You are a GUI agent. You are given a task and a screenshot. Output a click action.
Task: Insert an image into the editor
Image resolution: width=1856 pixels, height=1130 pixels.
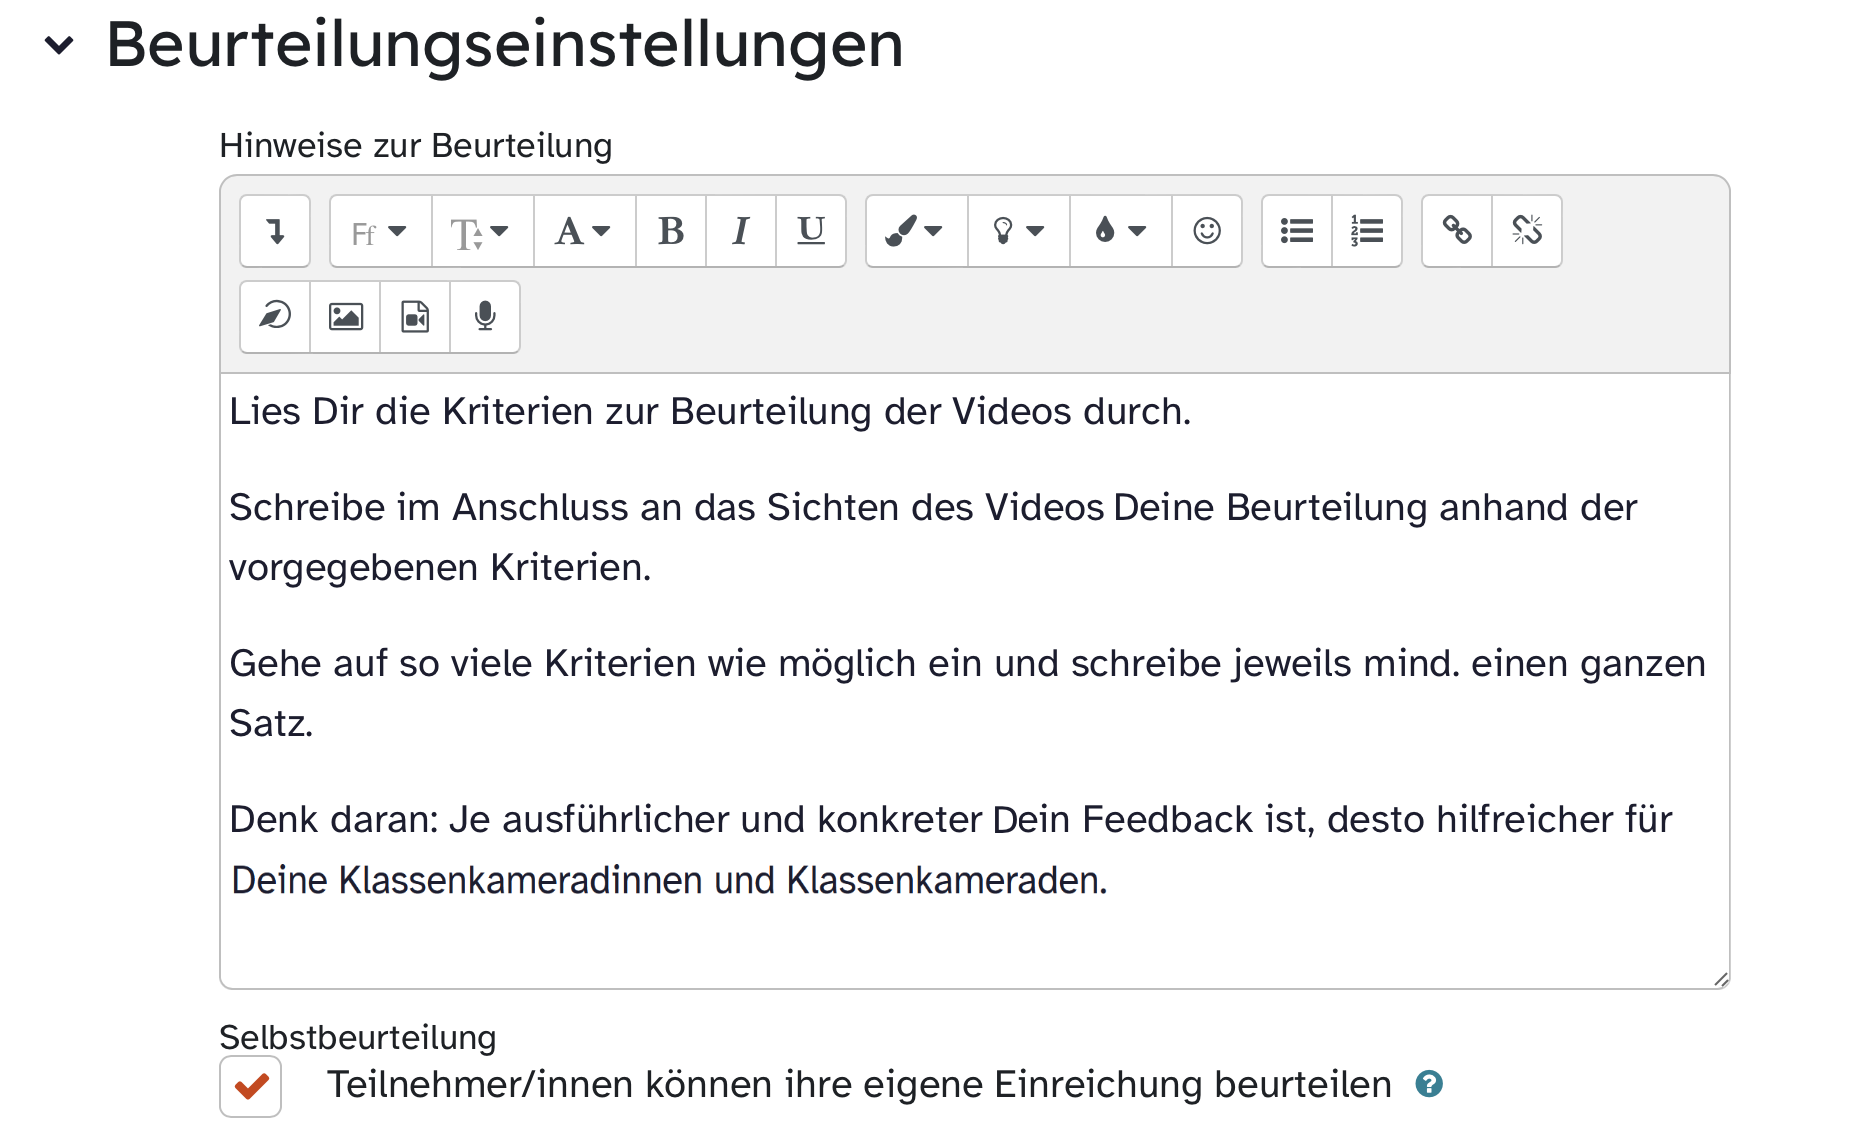click(x=345, y=317)
